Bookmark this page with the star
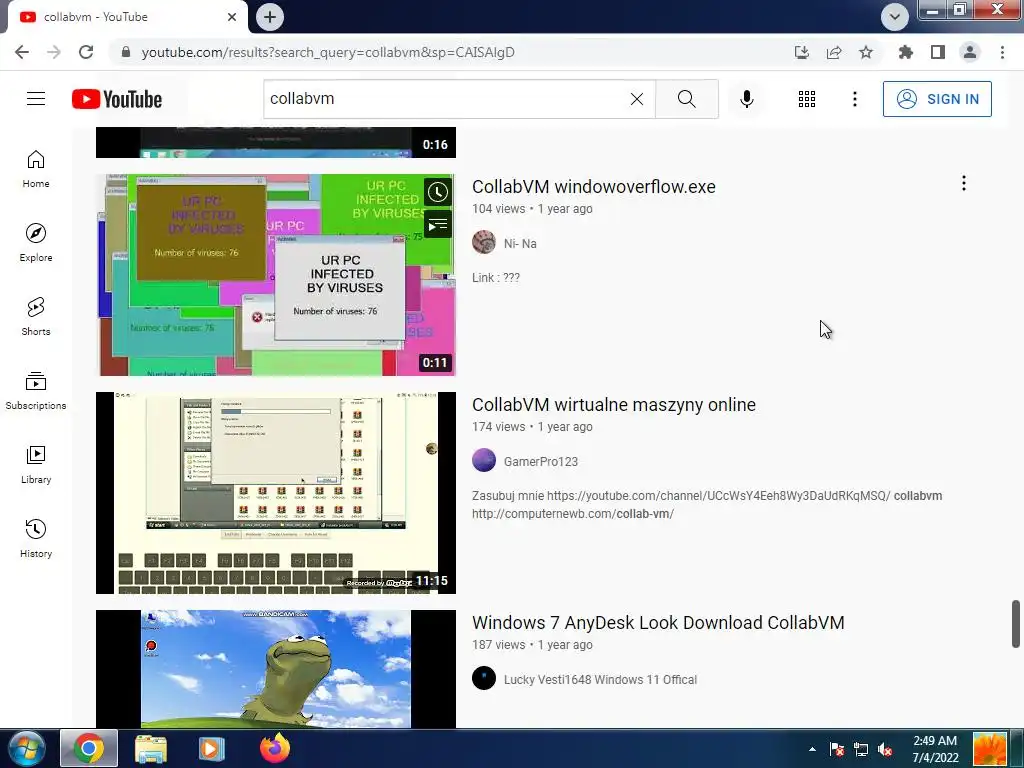Screen dimensions: 1024x768 click(866, 52)
